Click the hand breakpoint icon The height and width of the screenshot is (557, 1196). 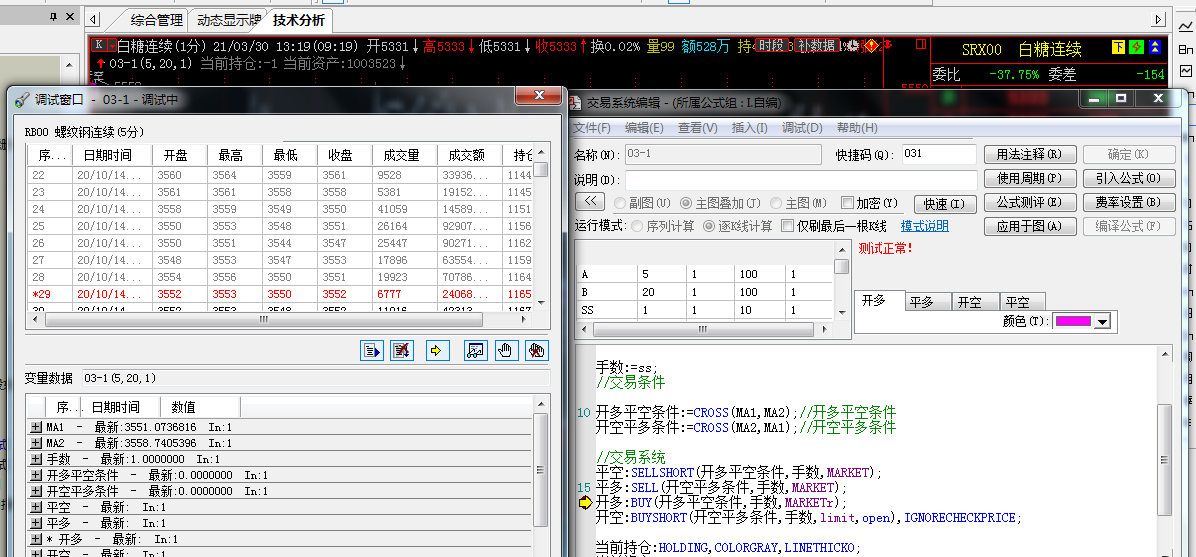(506, 350)
